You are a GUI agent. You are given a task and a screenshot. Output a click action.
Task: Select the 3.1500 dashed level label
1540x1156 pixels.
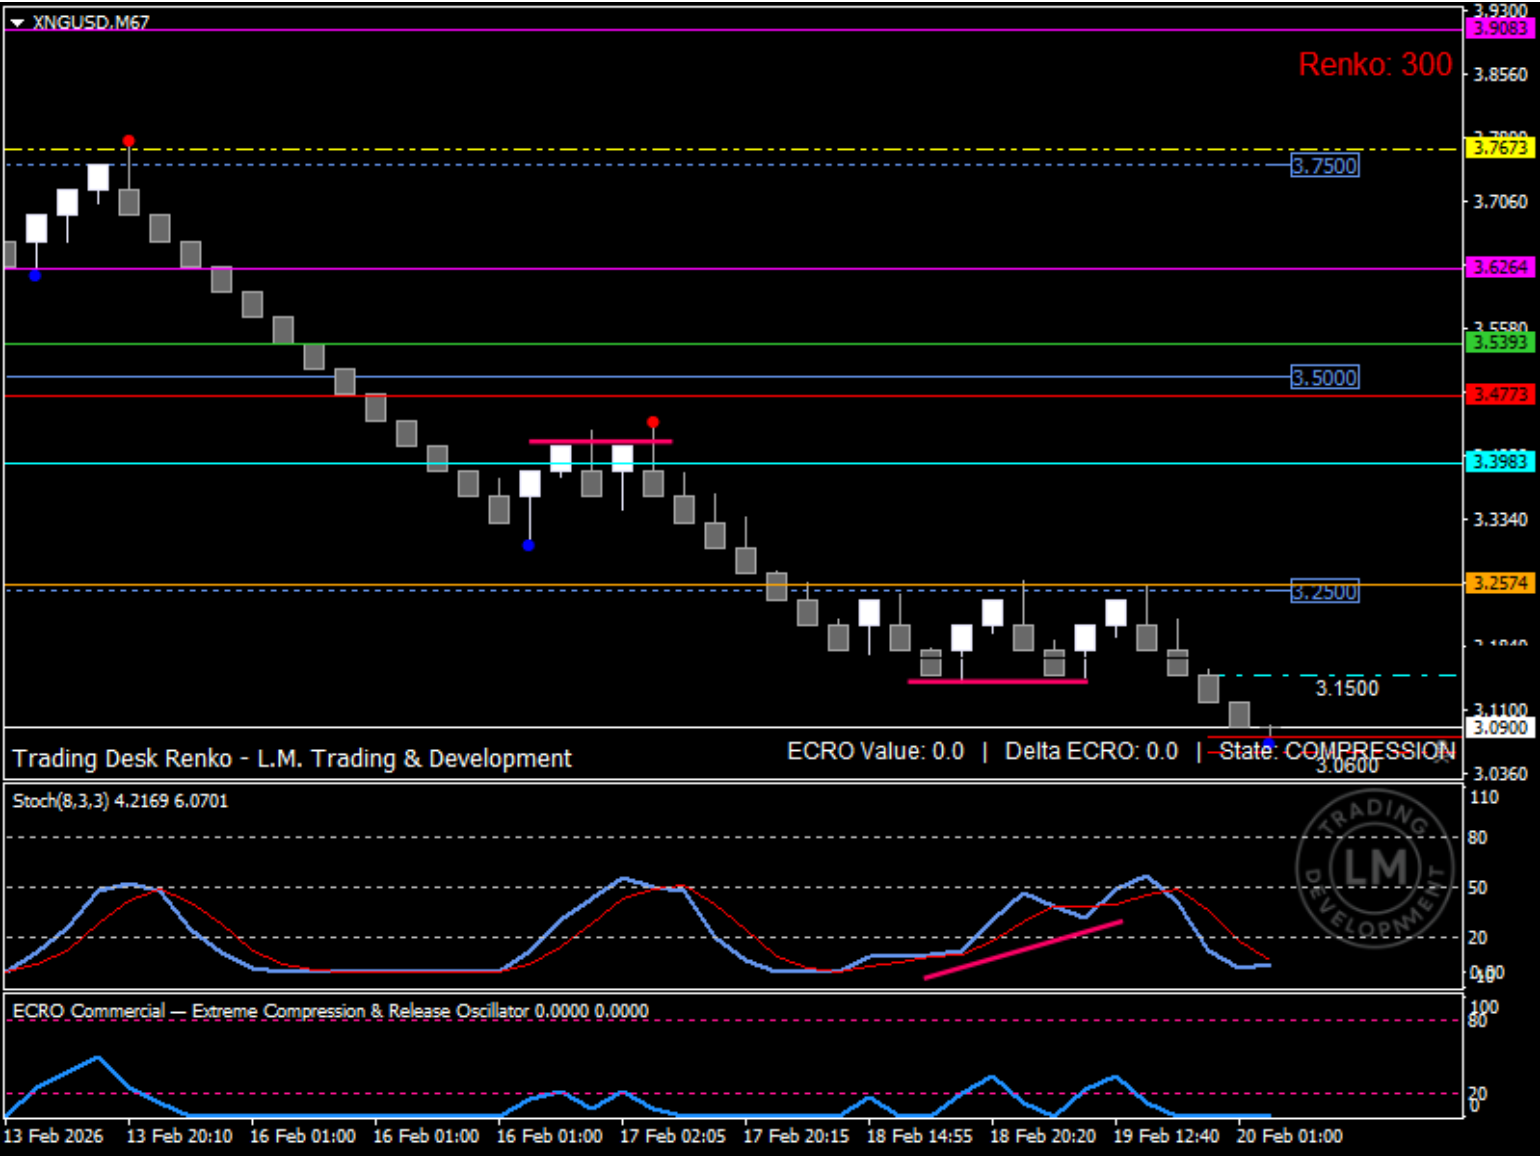pos(1347,688)
